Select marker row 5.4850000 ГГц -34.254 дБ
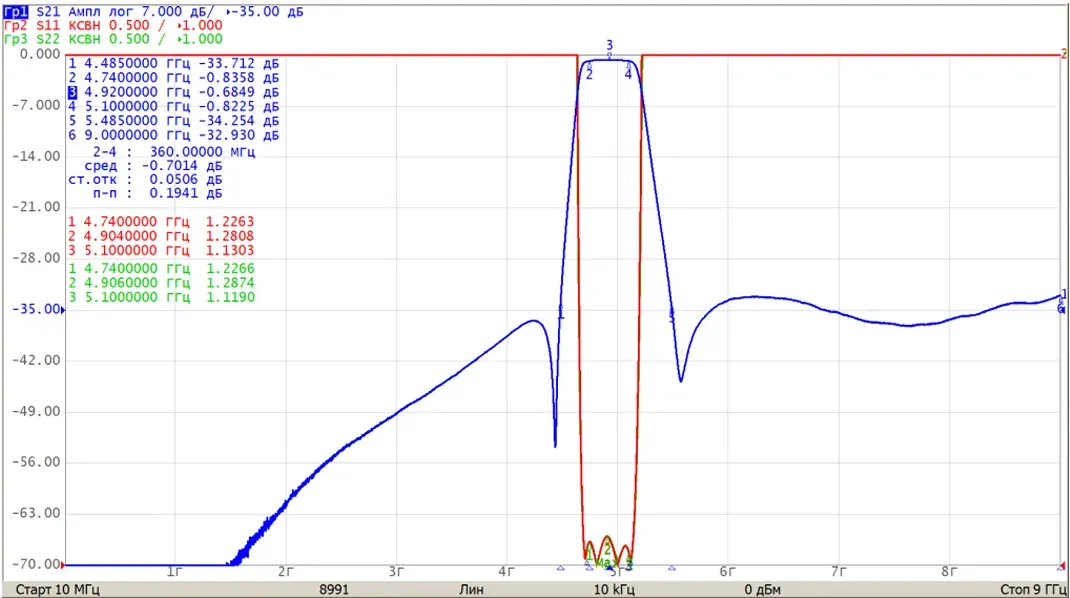1070x598 pixels. click(173, 121)
